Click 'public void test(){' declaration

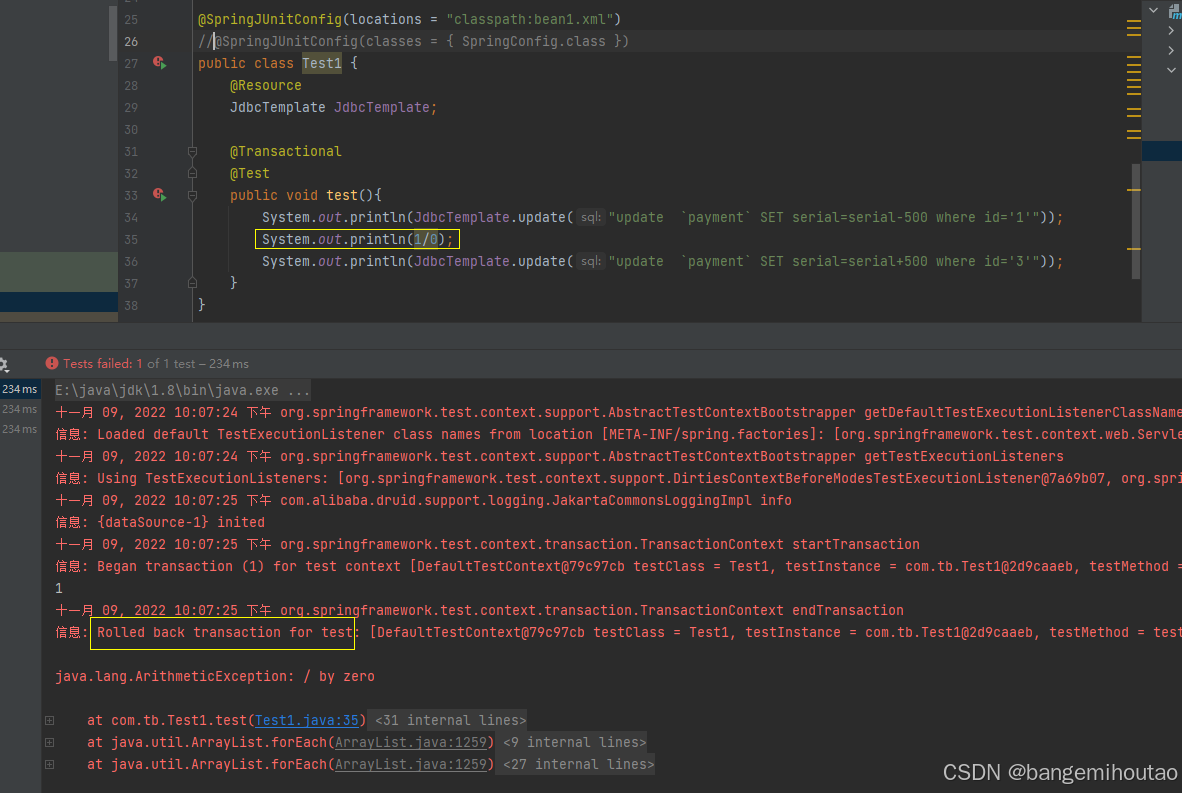(x=305, y=195)
